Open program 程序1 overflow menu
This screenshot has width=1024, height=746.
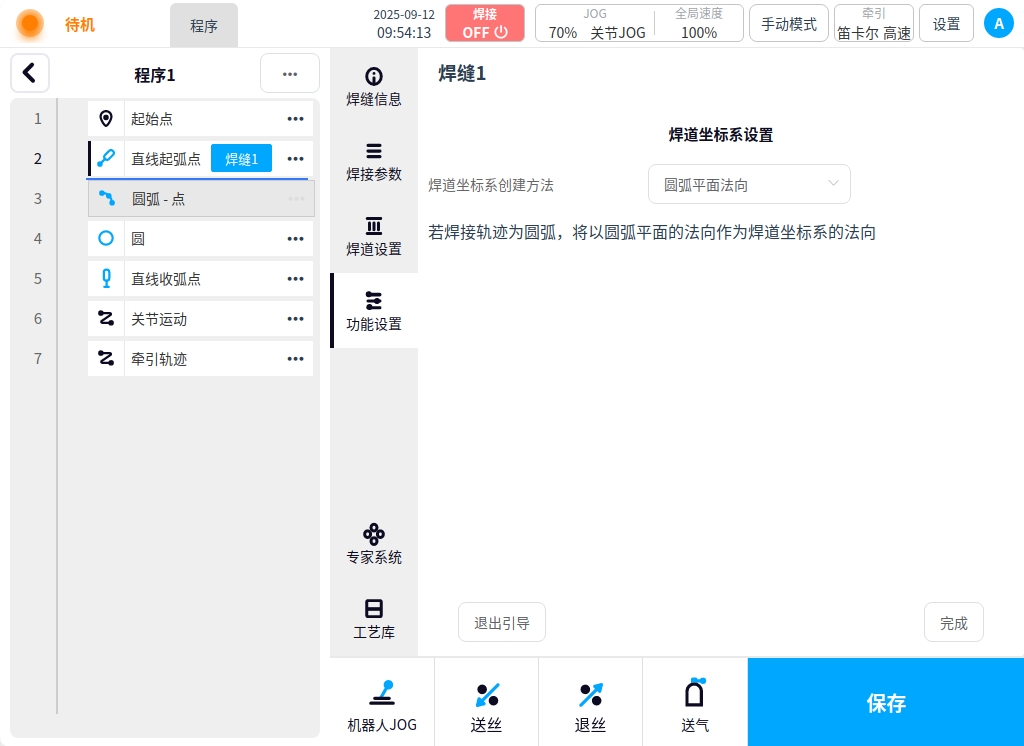290,74
